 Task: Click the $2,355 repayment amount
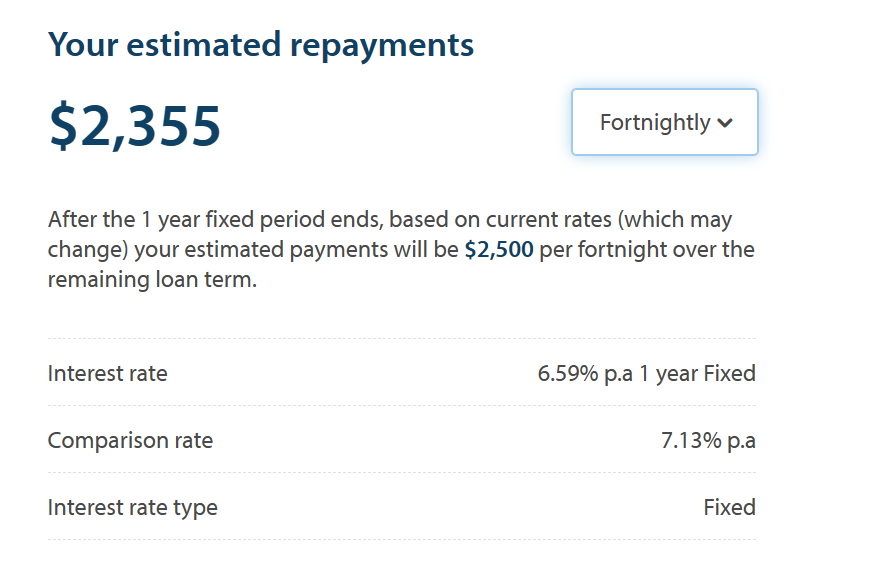tap(135, 126)
